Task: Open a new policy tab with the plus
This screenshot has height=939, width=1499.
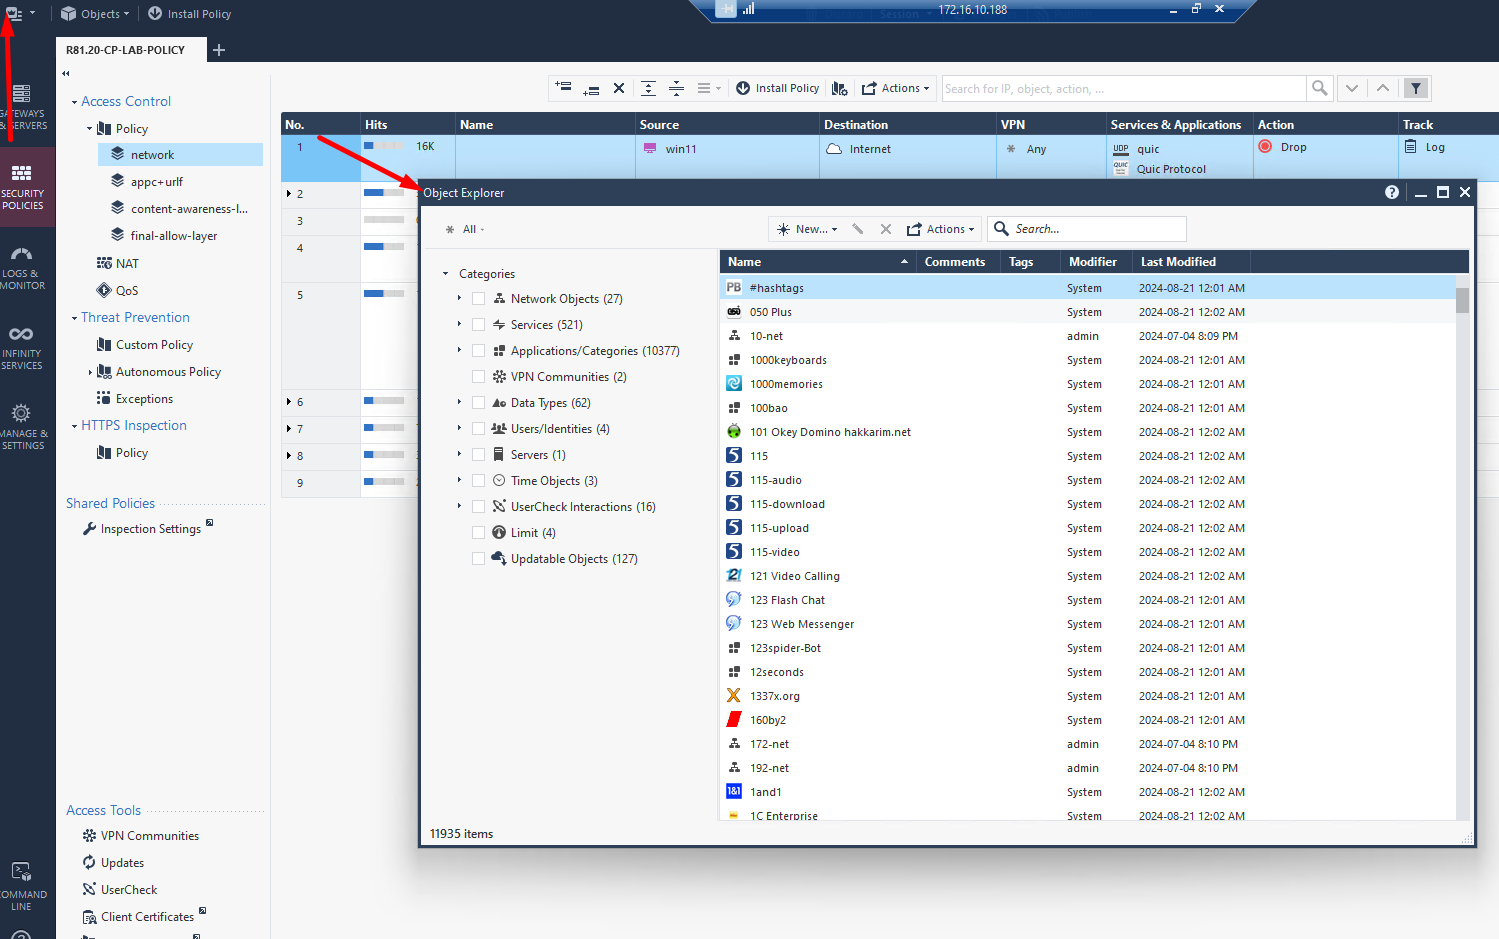Action: (219, 50)
